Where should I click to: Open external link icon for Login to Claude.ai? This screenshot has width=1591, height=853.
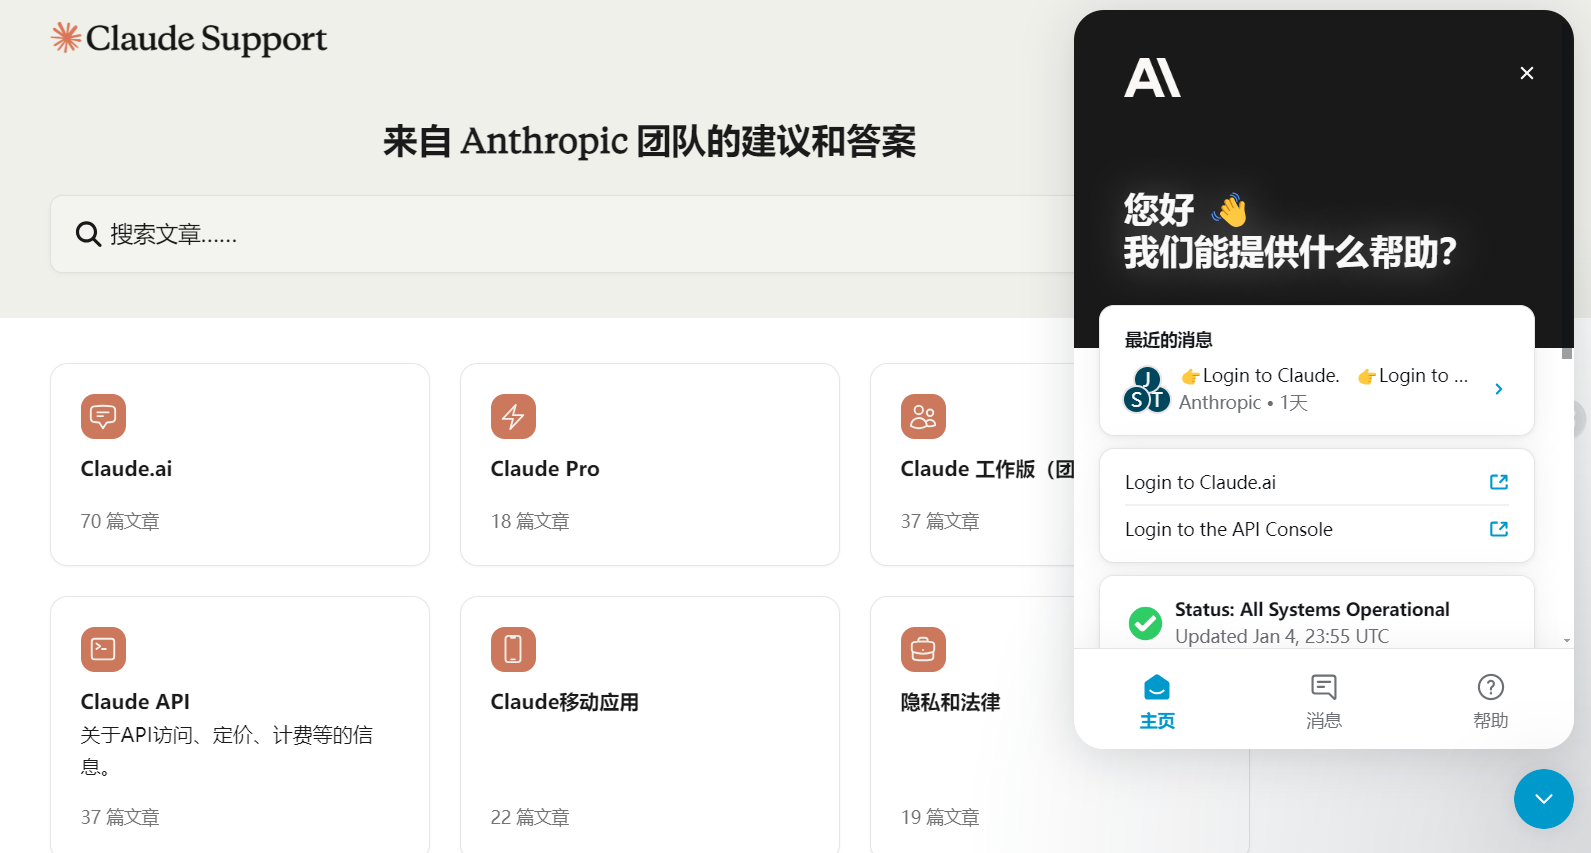pyautogui.click(x=1498, y=482)
